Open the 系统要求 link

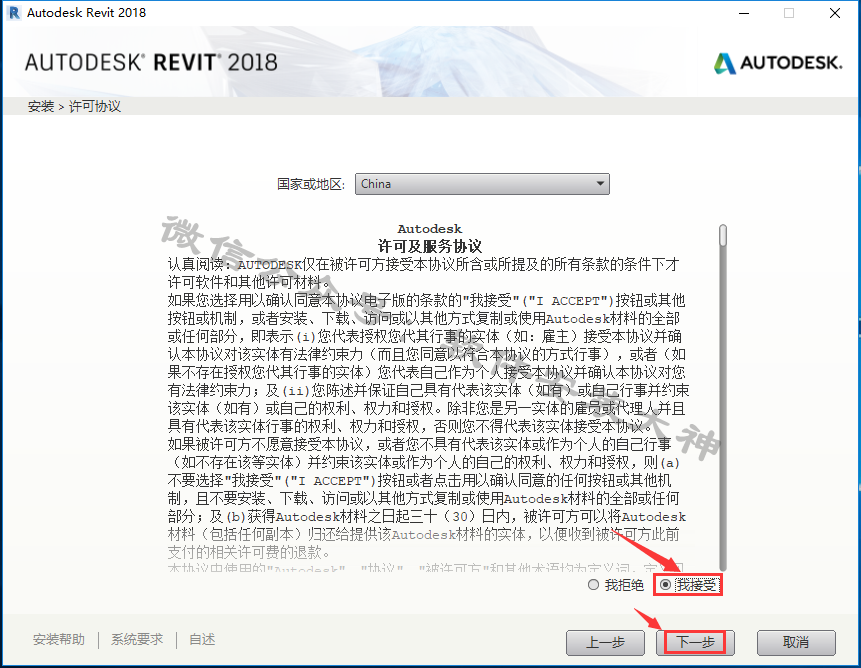tap(137, 639)
